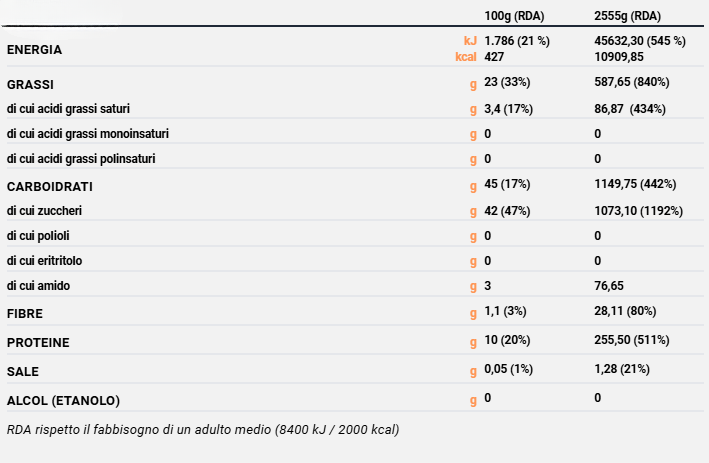Select the PROTEINE row label
This screenshot has height=463, width=709.
pyautogui.click(x=38, y=343)
